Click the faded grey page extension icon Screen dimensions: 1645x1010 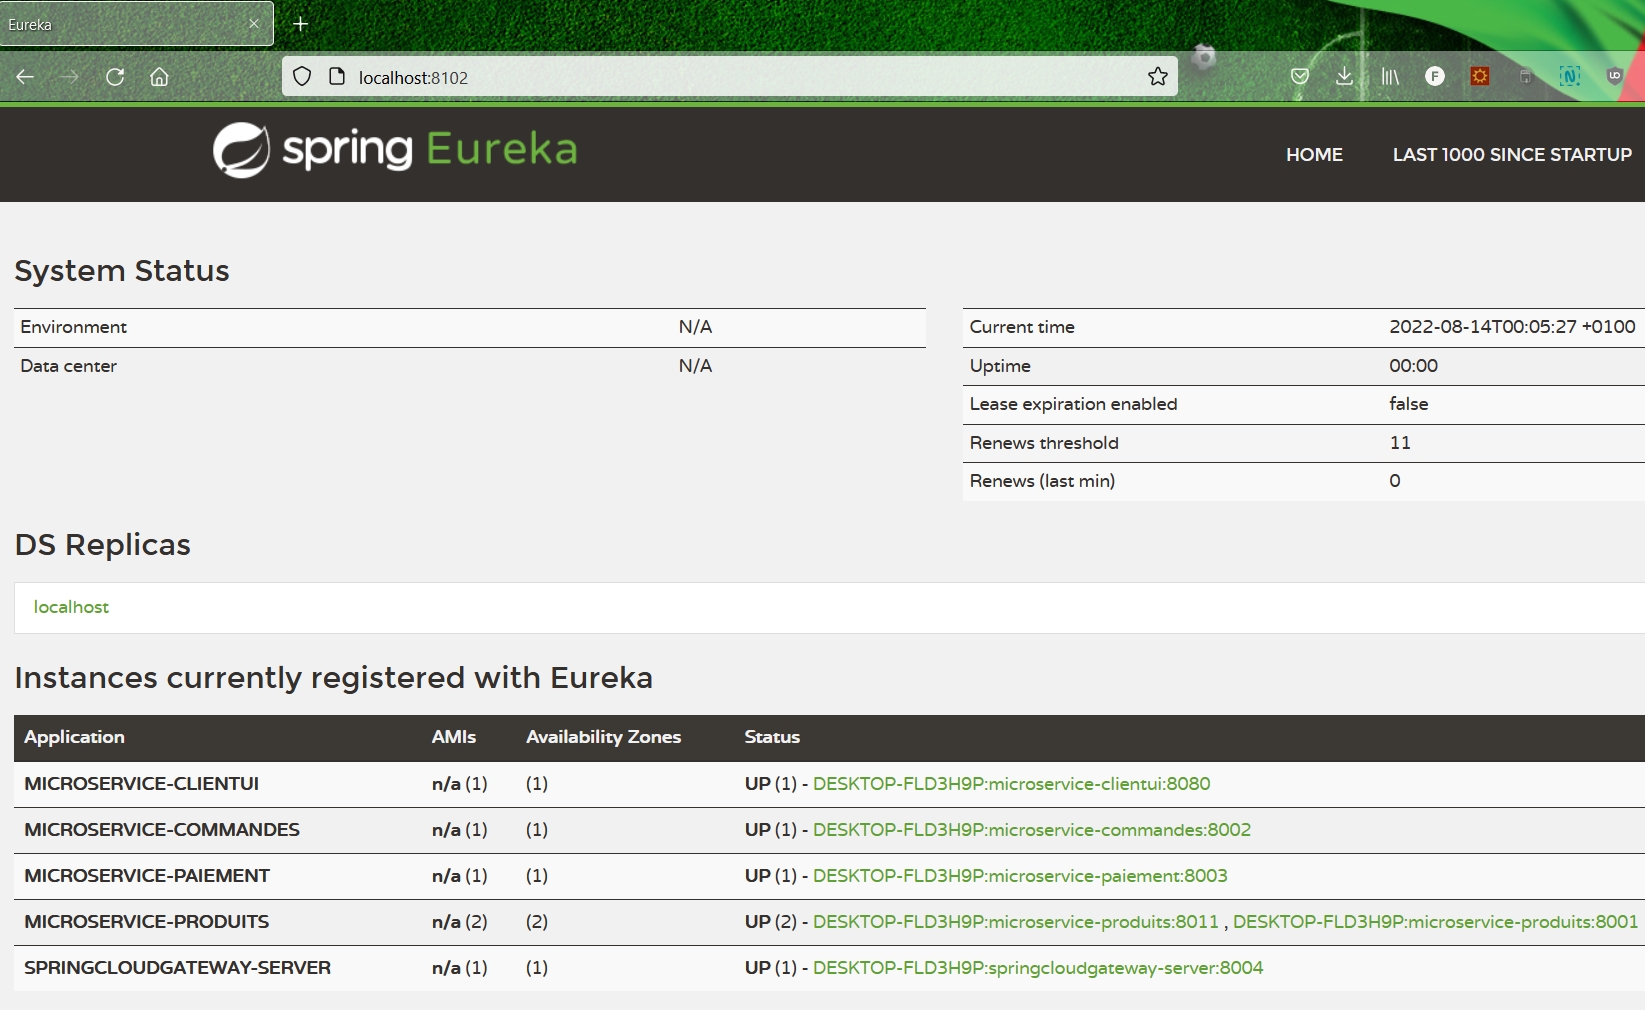click(x=1525, y=77)
